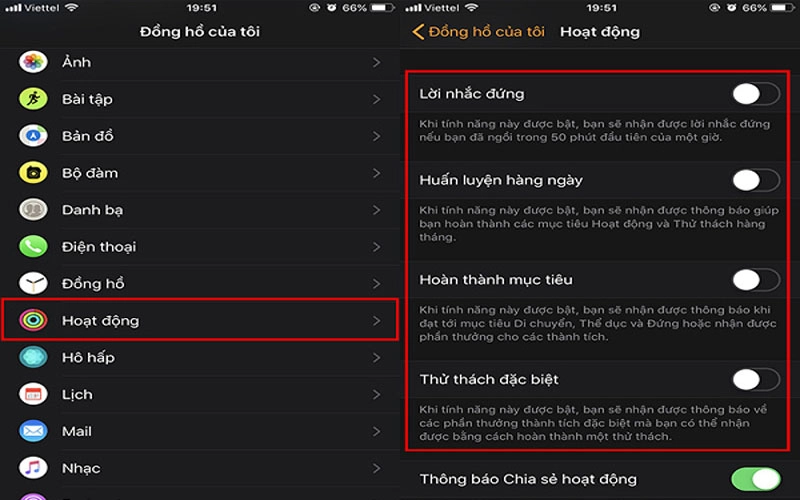The image size is (800, 500).
Task: Turn on Huấn luyện hàng ngày switch
Action: pyautogui.click(x=756, y=180)
